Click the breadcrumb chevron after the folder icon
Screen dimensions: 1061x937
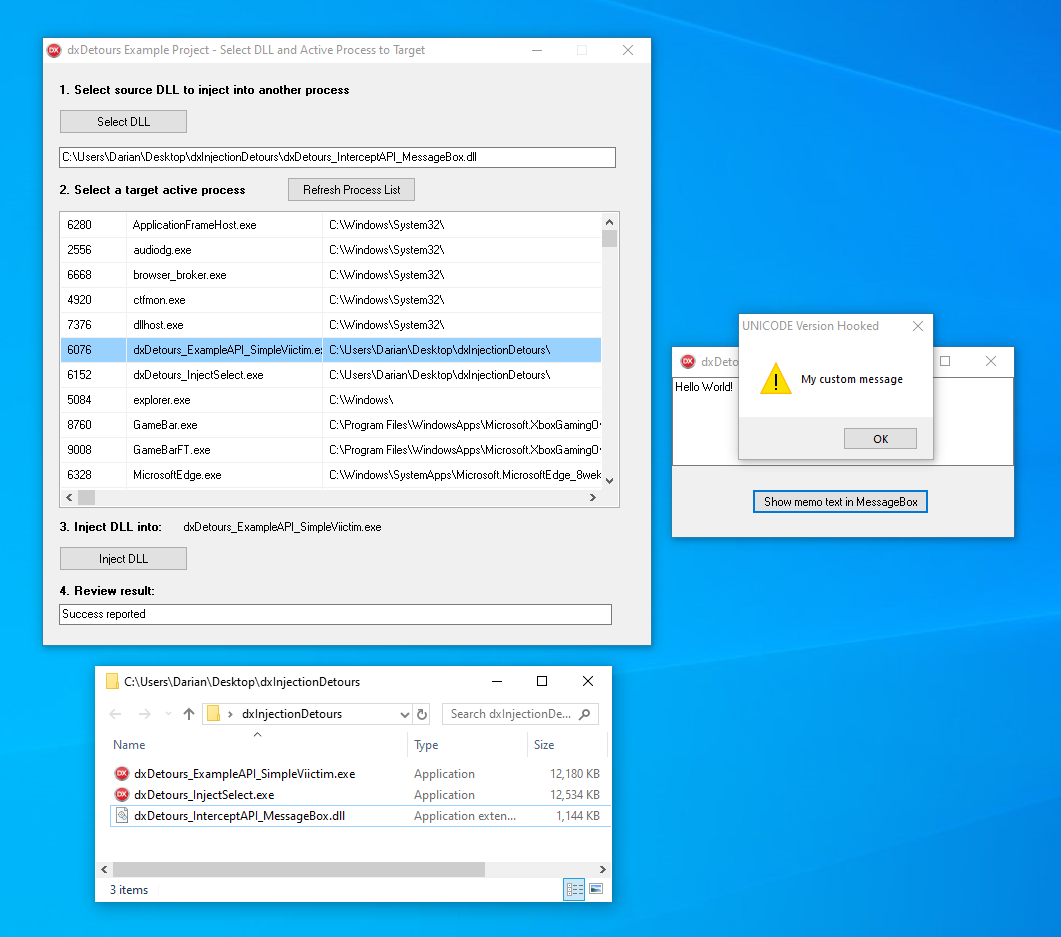(229, 714)
